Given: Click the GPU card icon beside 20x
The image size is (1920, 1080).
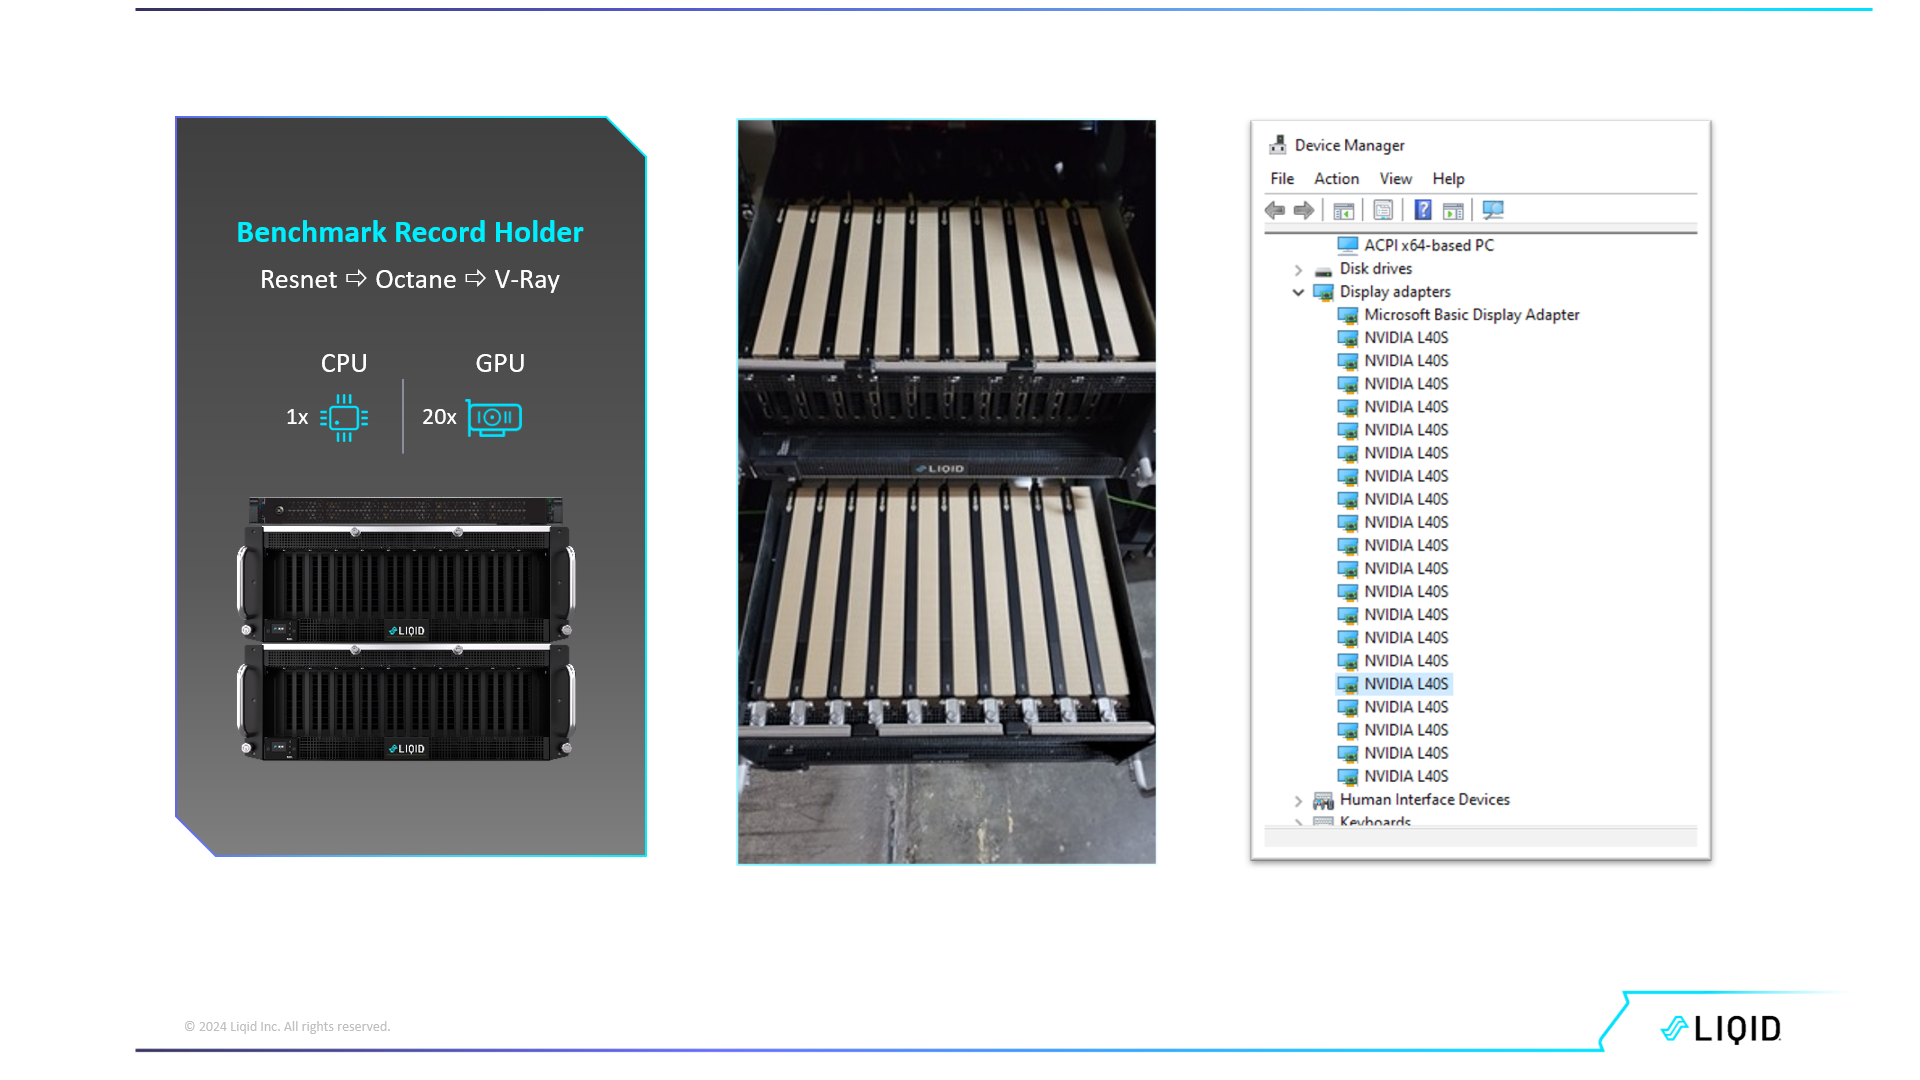Looking at the screenshot, I should tap(494, 418).
